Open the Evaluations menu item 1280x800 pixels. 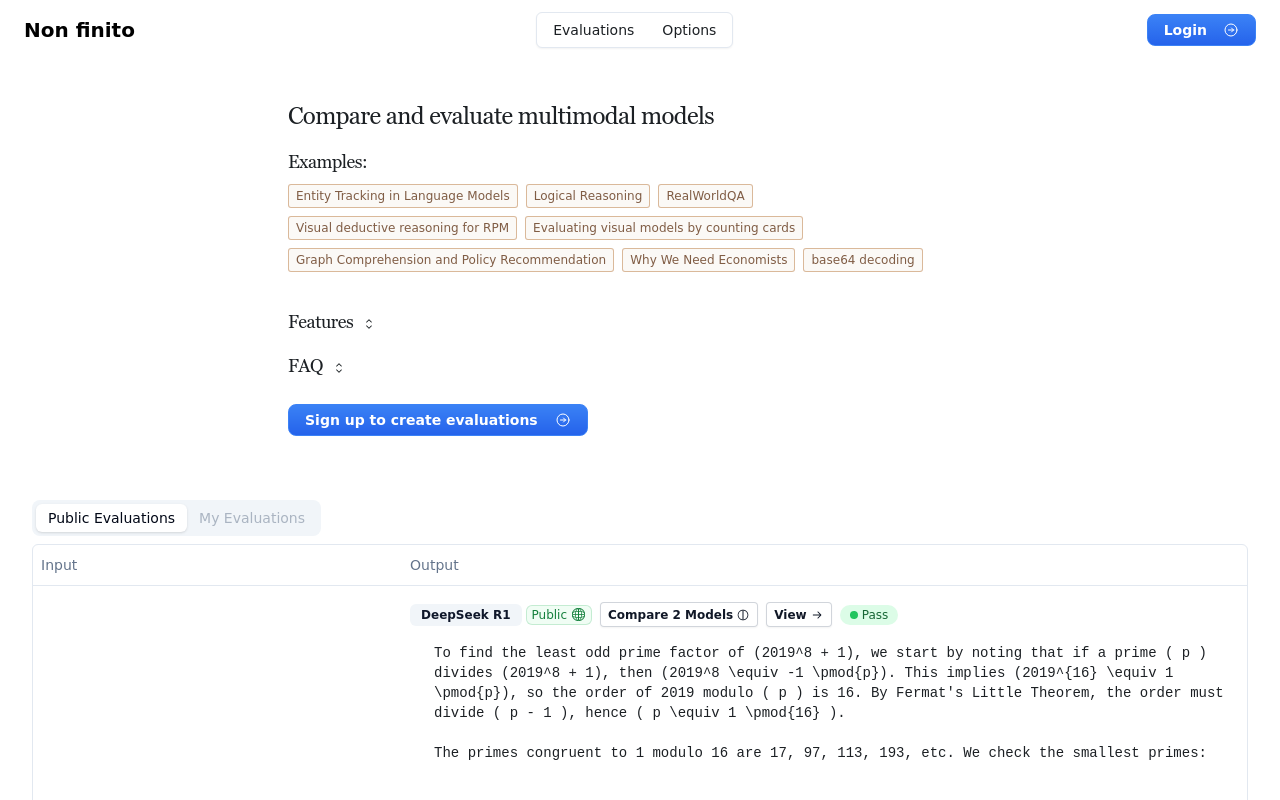click(x=593, y=30)
